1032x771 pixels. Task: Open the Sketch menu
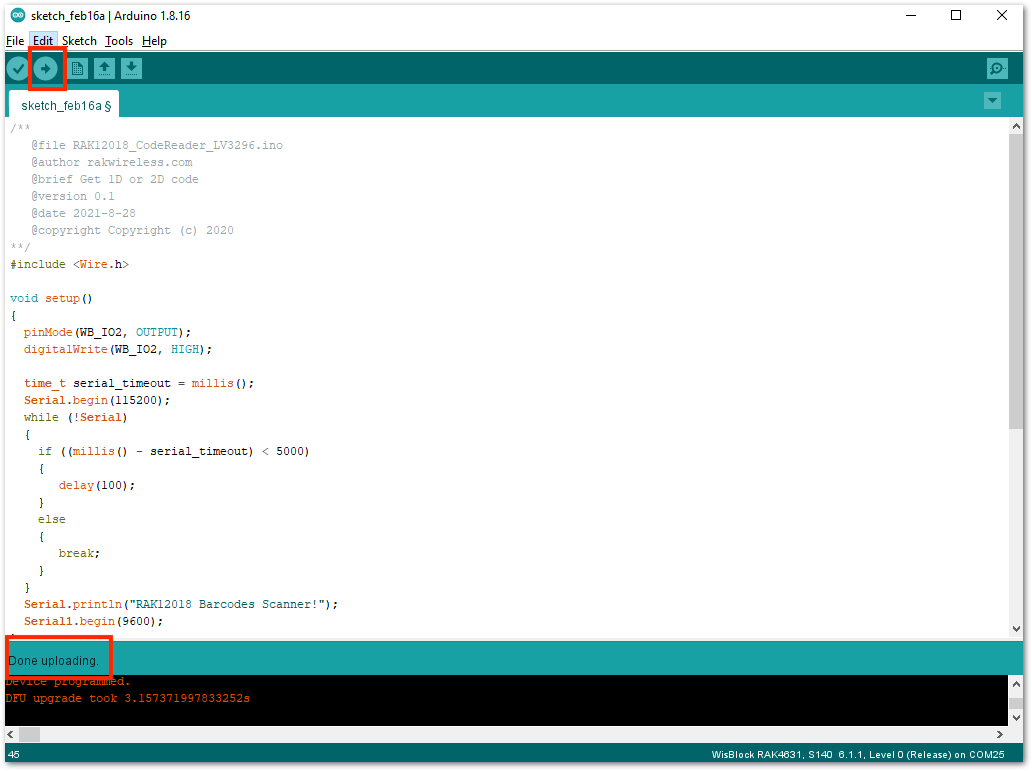click(80, 41)
